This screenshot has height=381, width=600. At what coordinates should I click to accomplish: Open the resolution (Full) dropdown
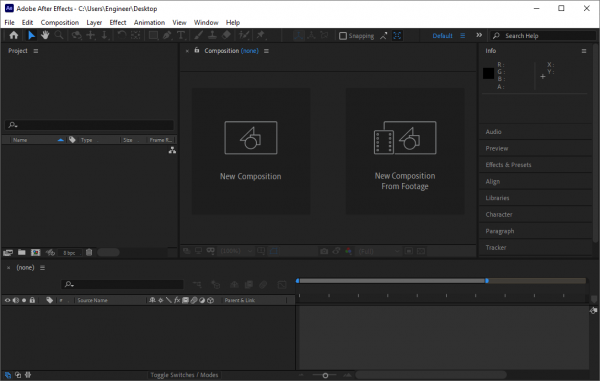coord(379,251)
